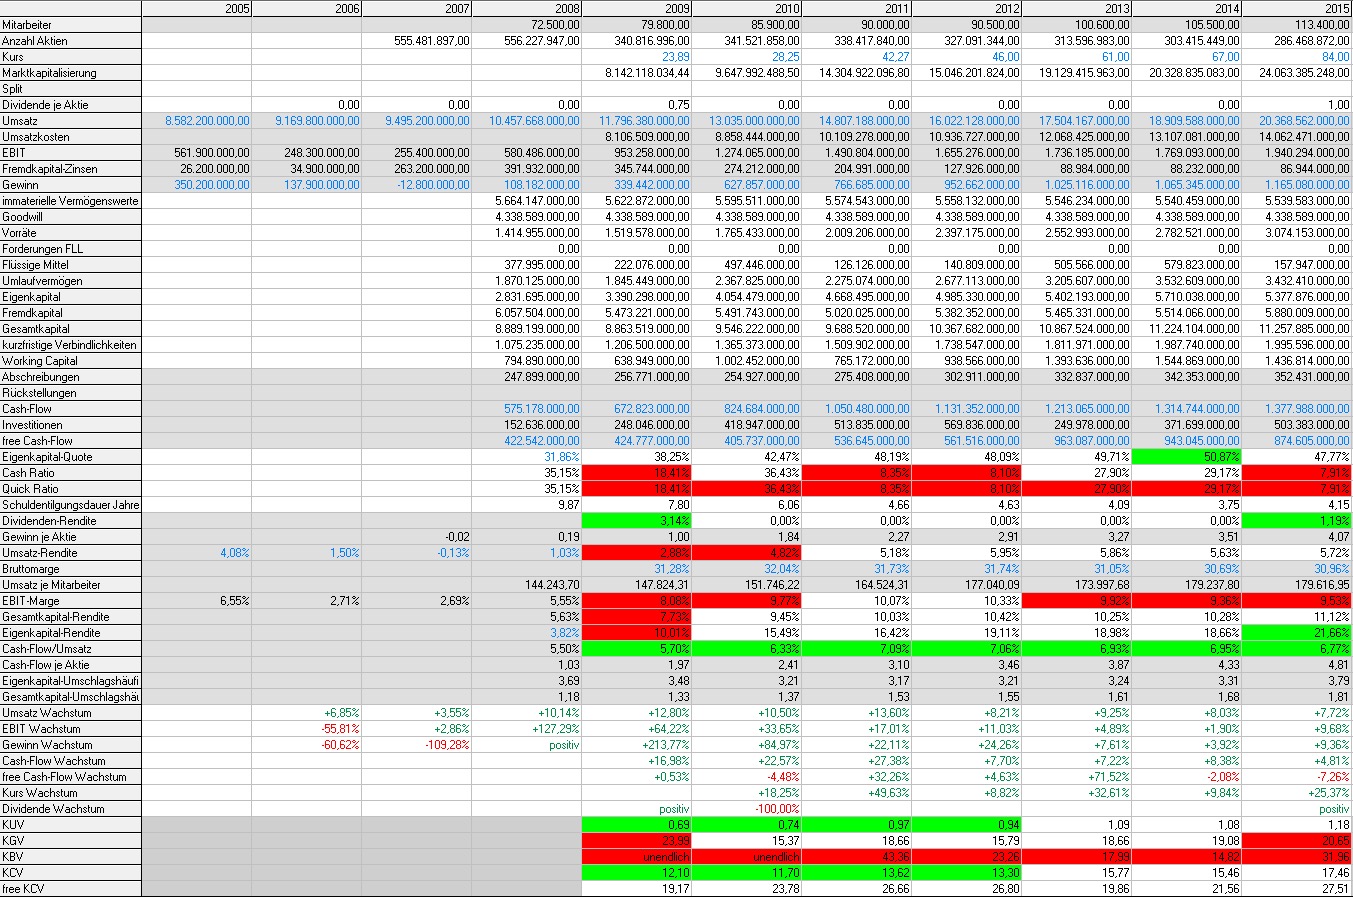Click the Vorräte row label
Screen dimensions: 1353x897
point(71,232)
